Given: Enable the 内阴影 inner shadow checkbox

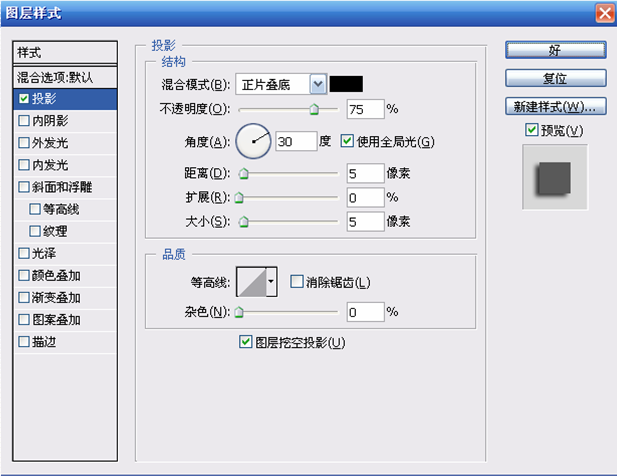Looking at the screenshot, I should click(x=24, y=121).
